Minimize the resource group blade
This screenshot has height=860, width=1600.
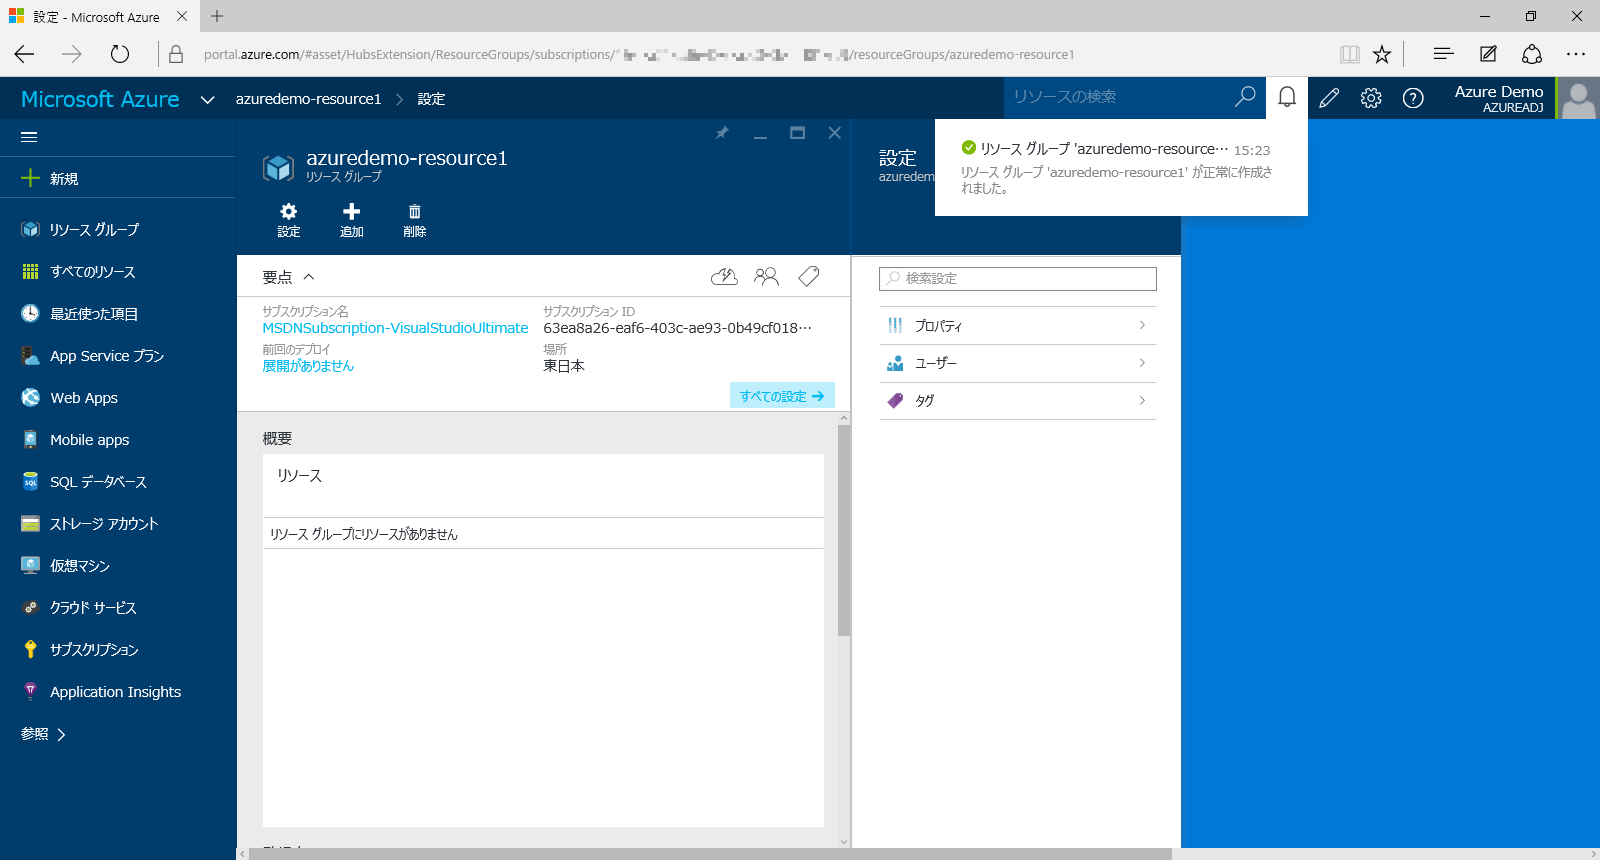click(760, 135)
